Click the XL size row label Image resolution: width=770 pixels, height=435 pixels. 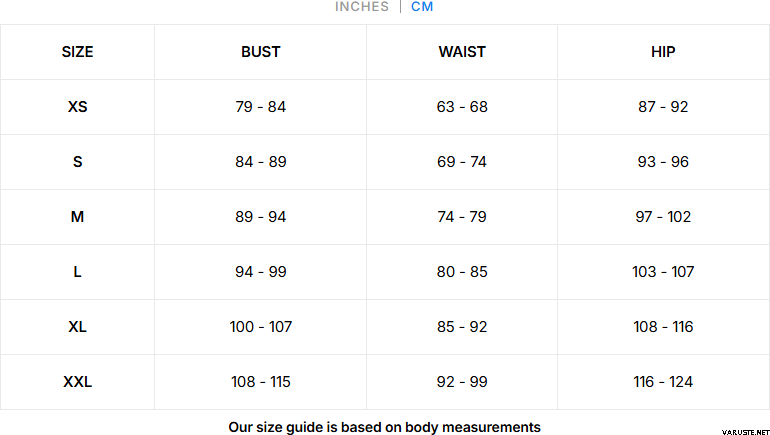(77, 327)
